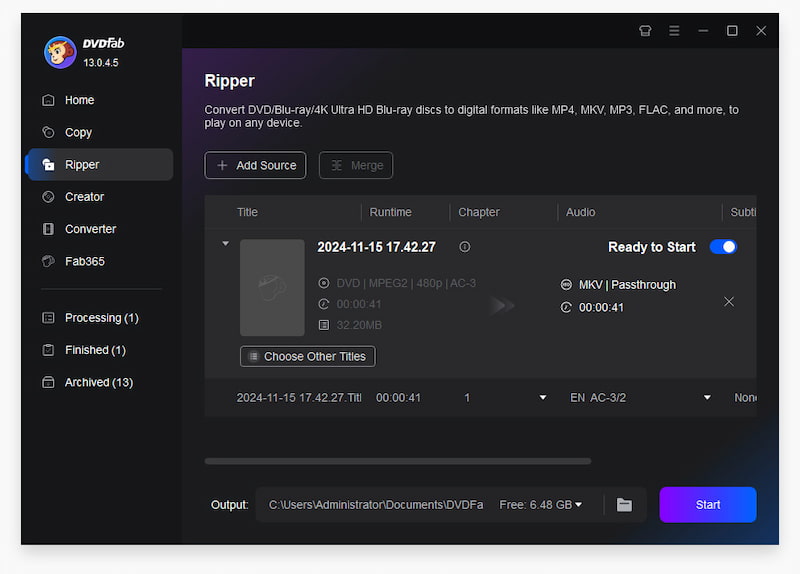Open the Copy module
Image resolution: width=800 pixels, height=574 pixels.
pyautogui.click(x=99, y=132)
